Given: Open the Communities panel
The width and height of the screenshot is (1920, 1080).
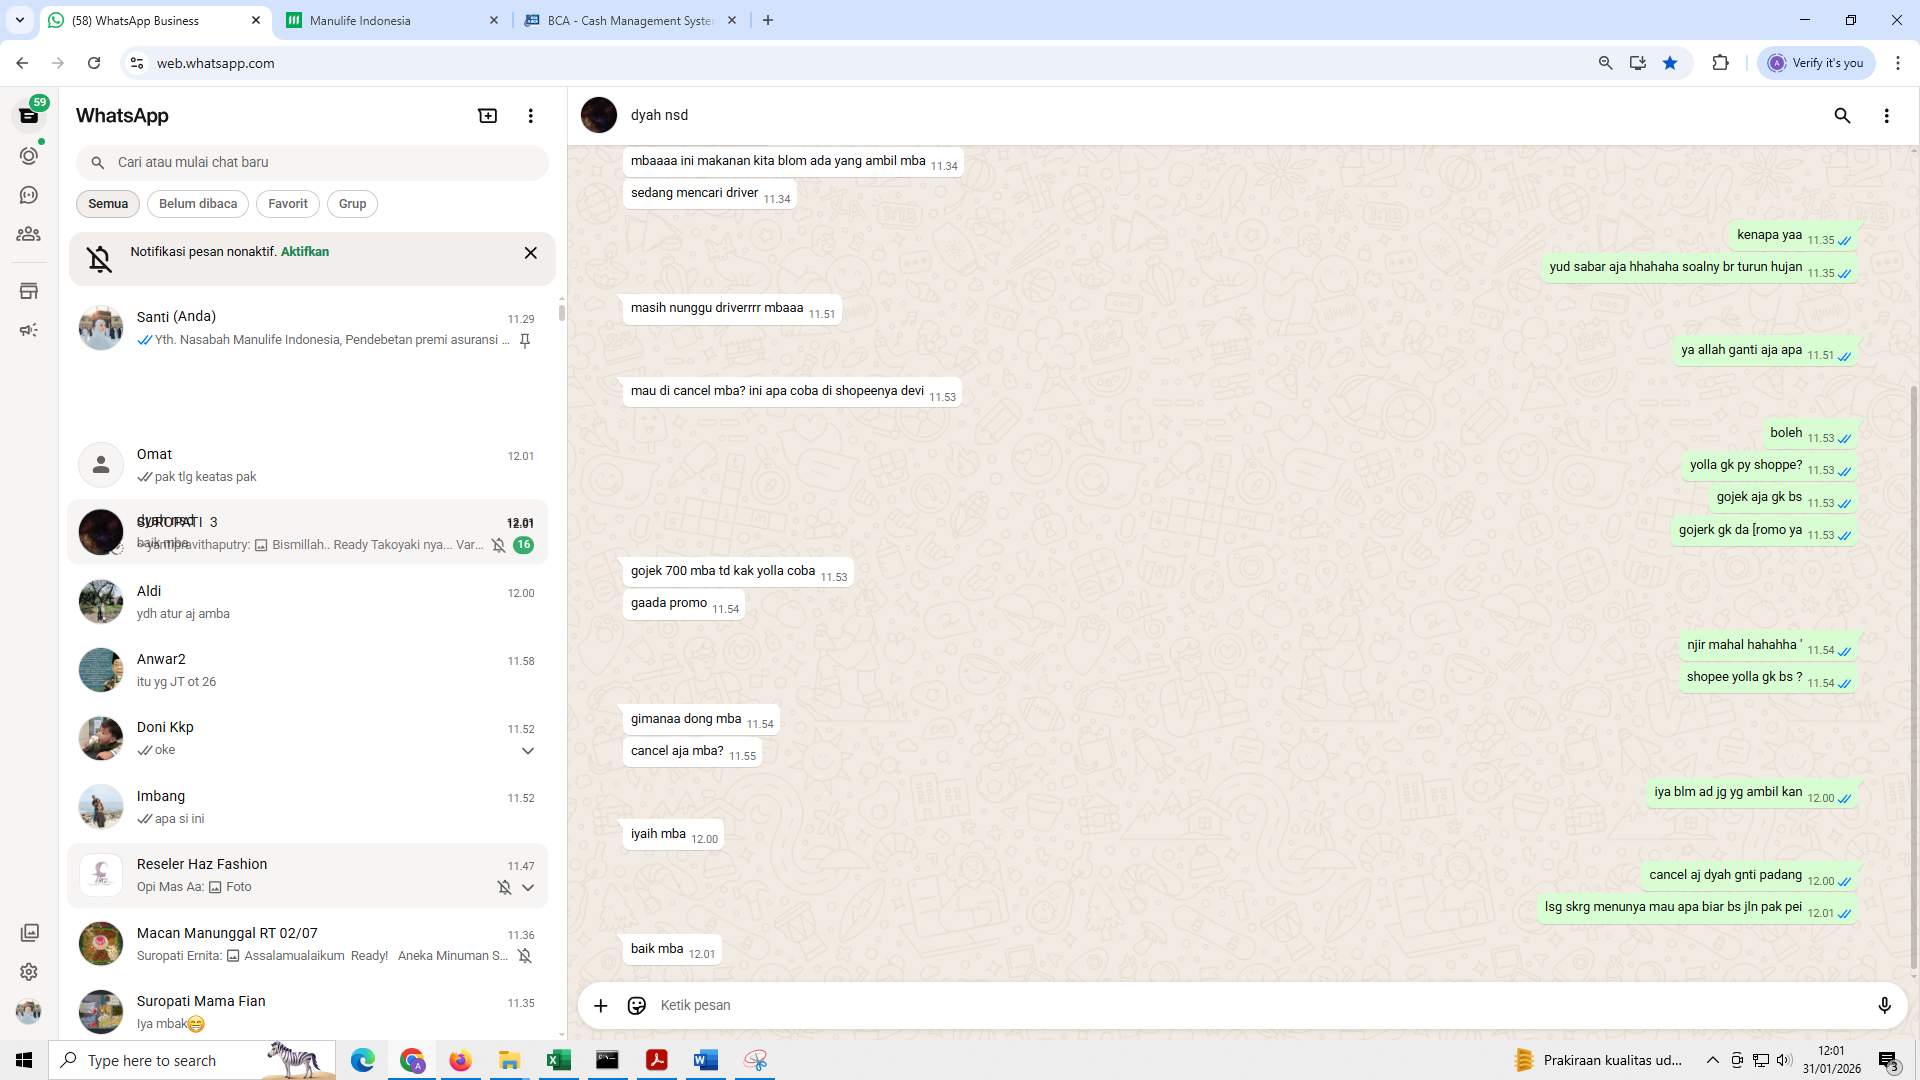Looking at the screenshot, I should pyautogui.click(x=29, y=234).
